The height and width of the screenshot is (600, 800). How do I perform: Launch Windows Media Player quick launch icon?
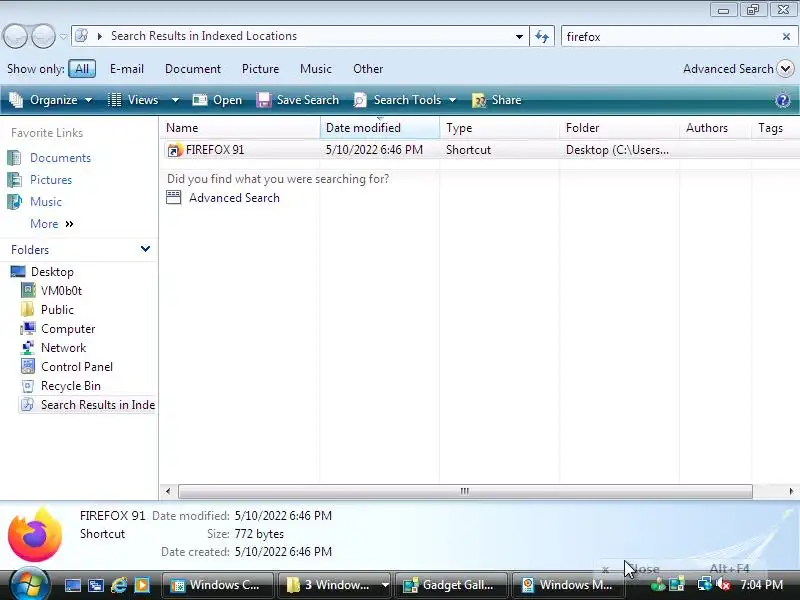coord(142,585)
